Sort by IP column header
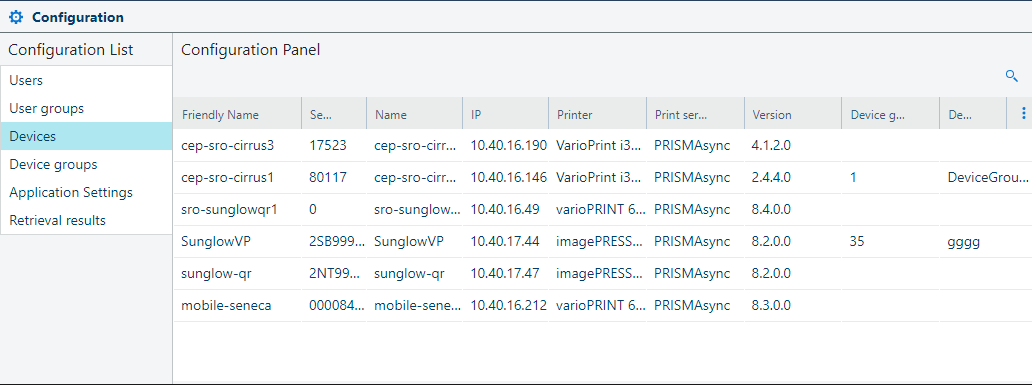1032x387 pixels. 505,114
